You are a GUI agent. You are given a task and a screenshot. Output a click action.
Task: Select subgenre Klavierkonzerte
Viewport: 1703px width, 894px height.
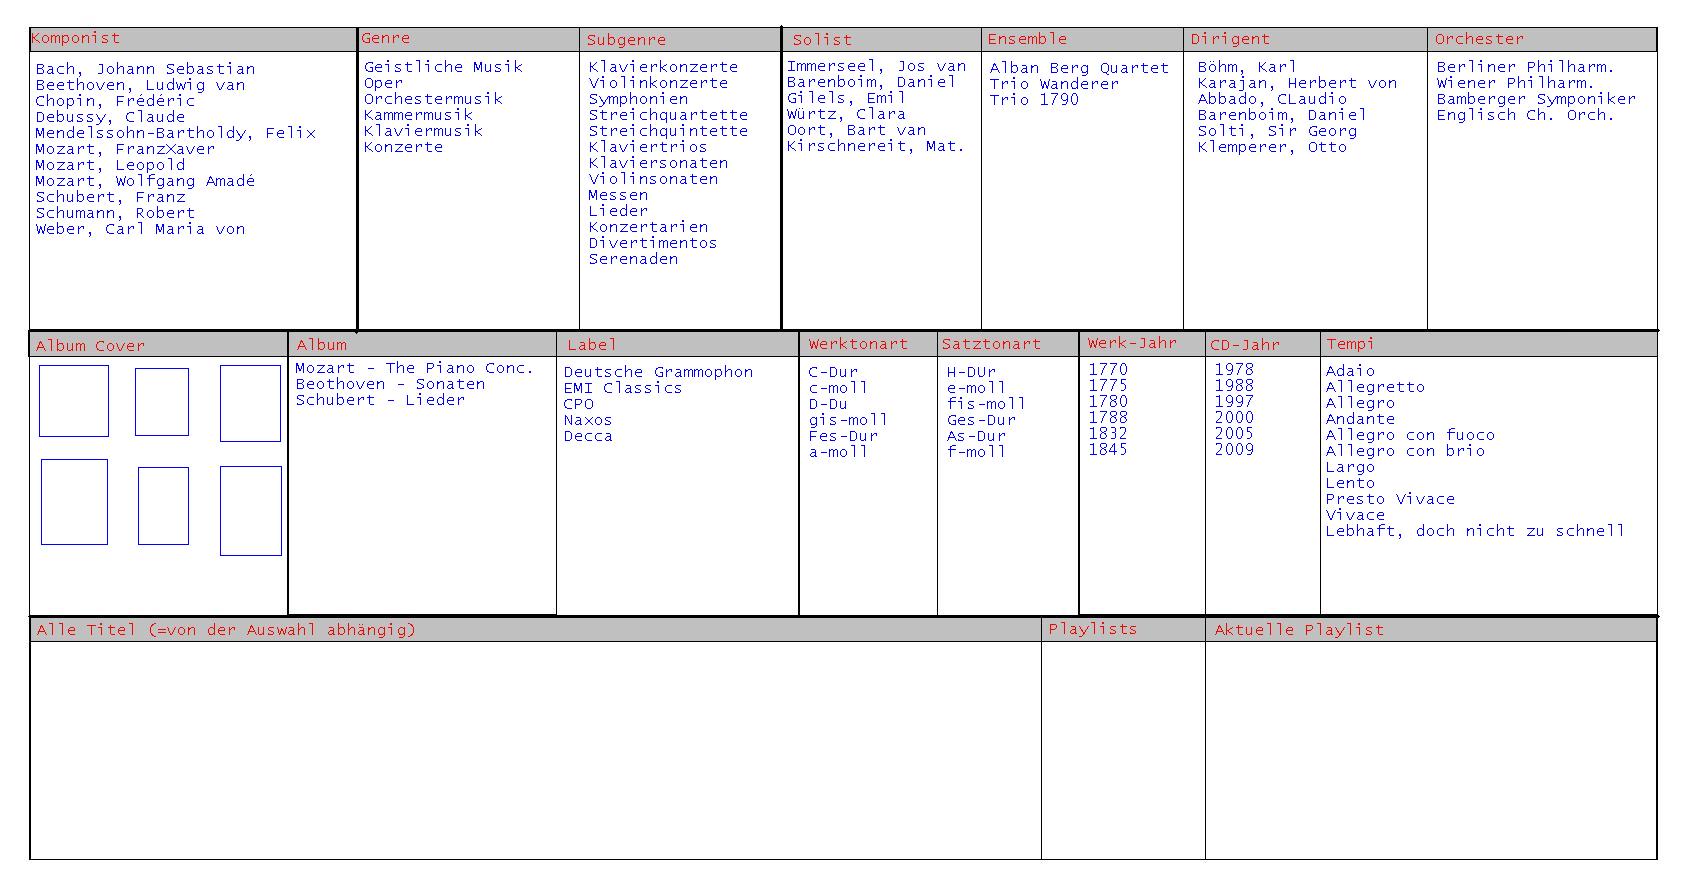point(663,67)
